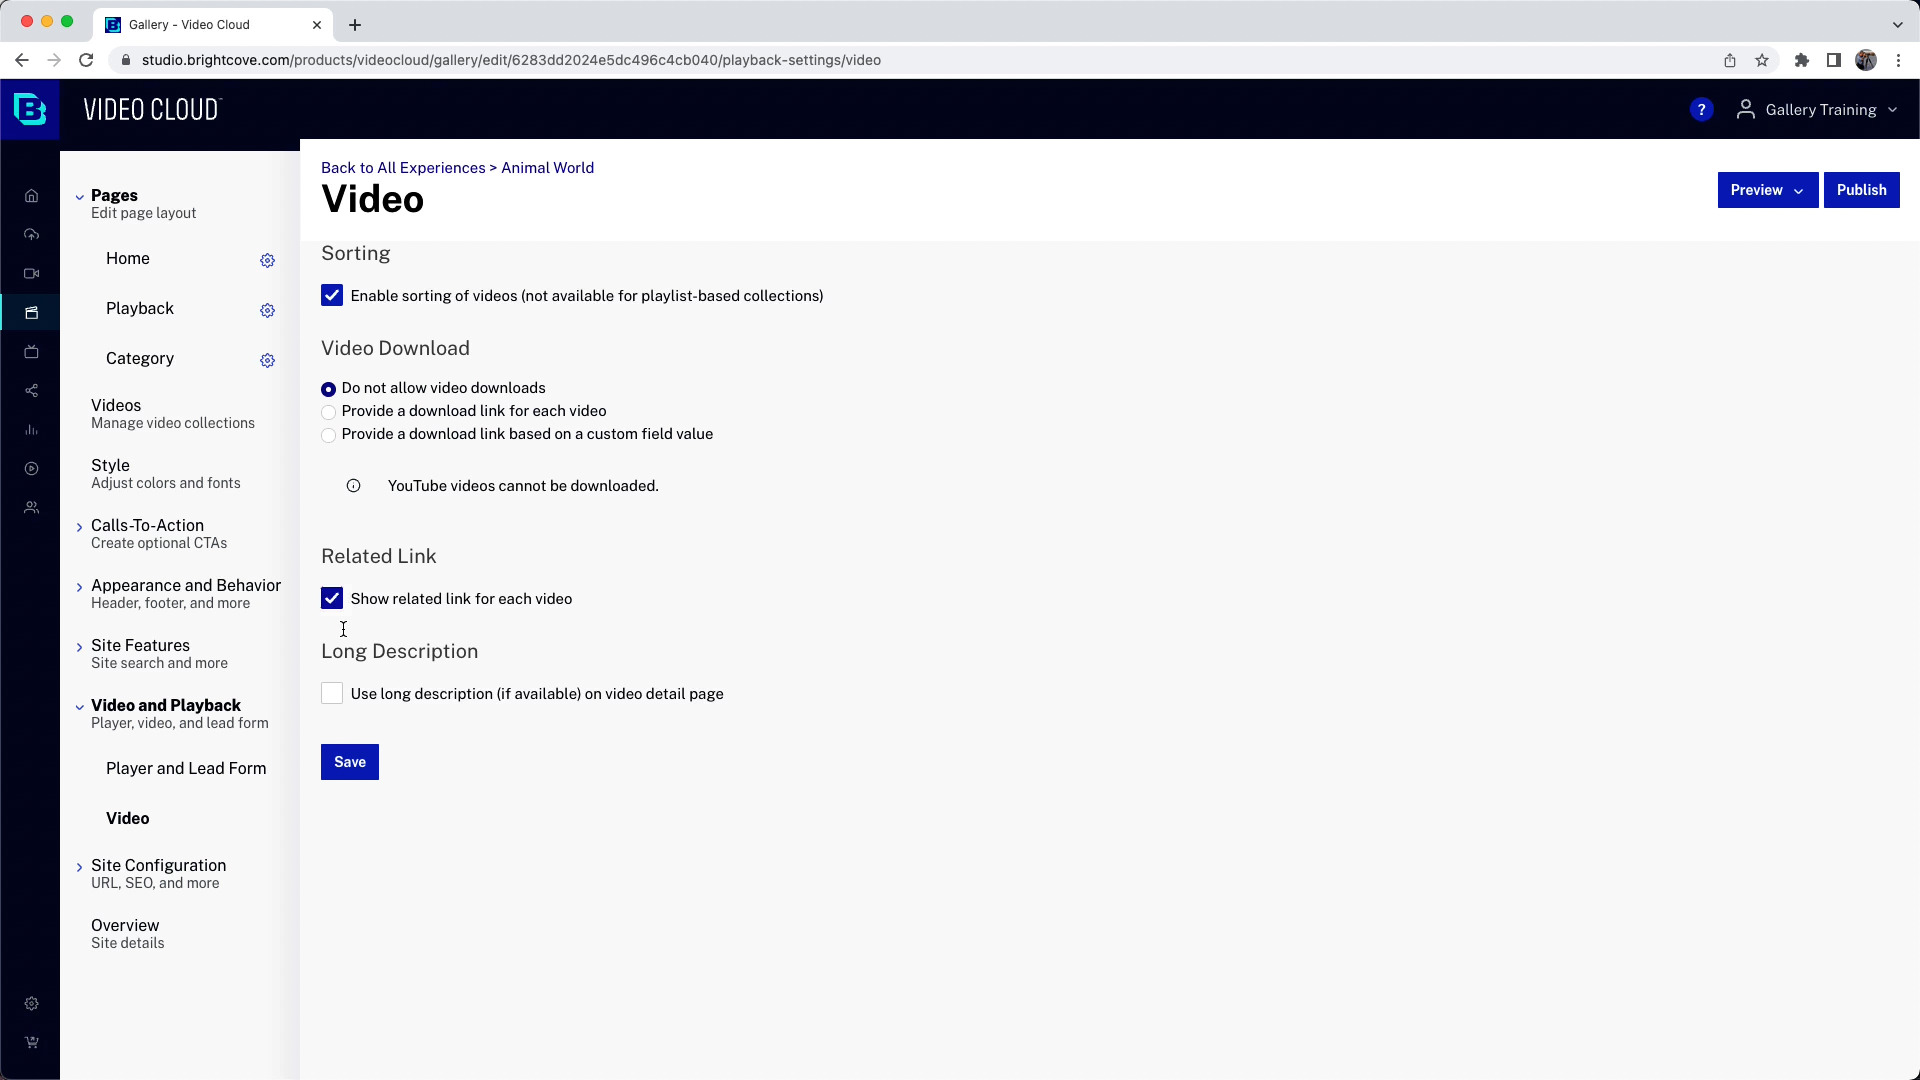Screen dimensions: 1920x1080
Task: Enable Show related link for each video
Action: click(x=332, y=599)
